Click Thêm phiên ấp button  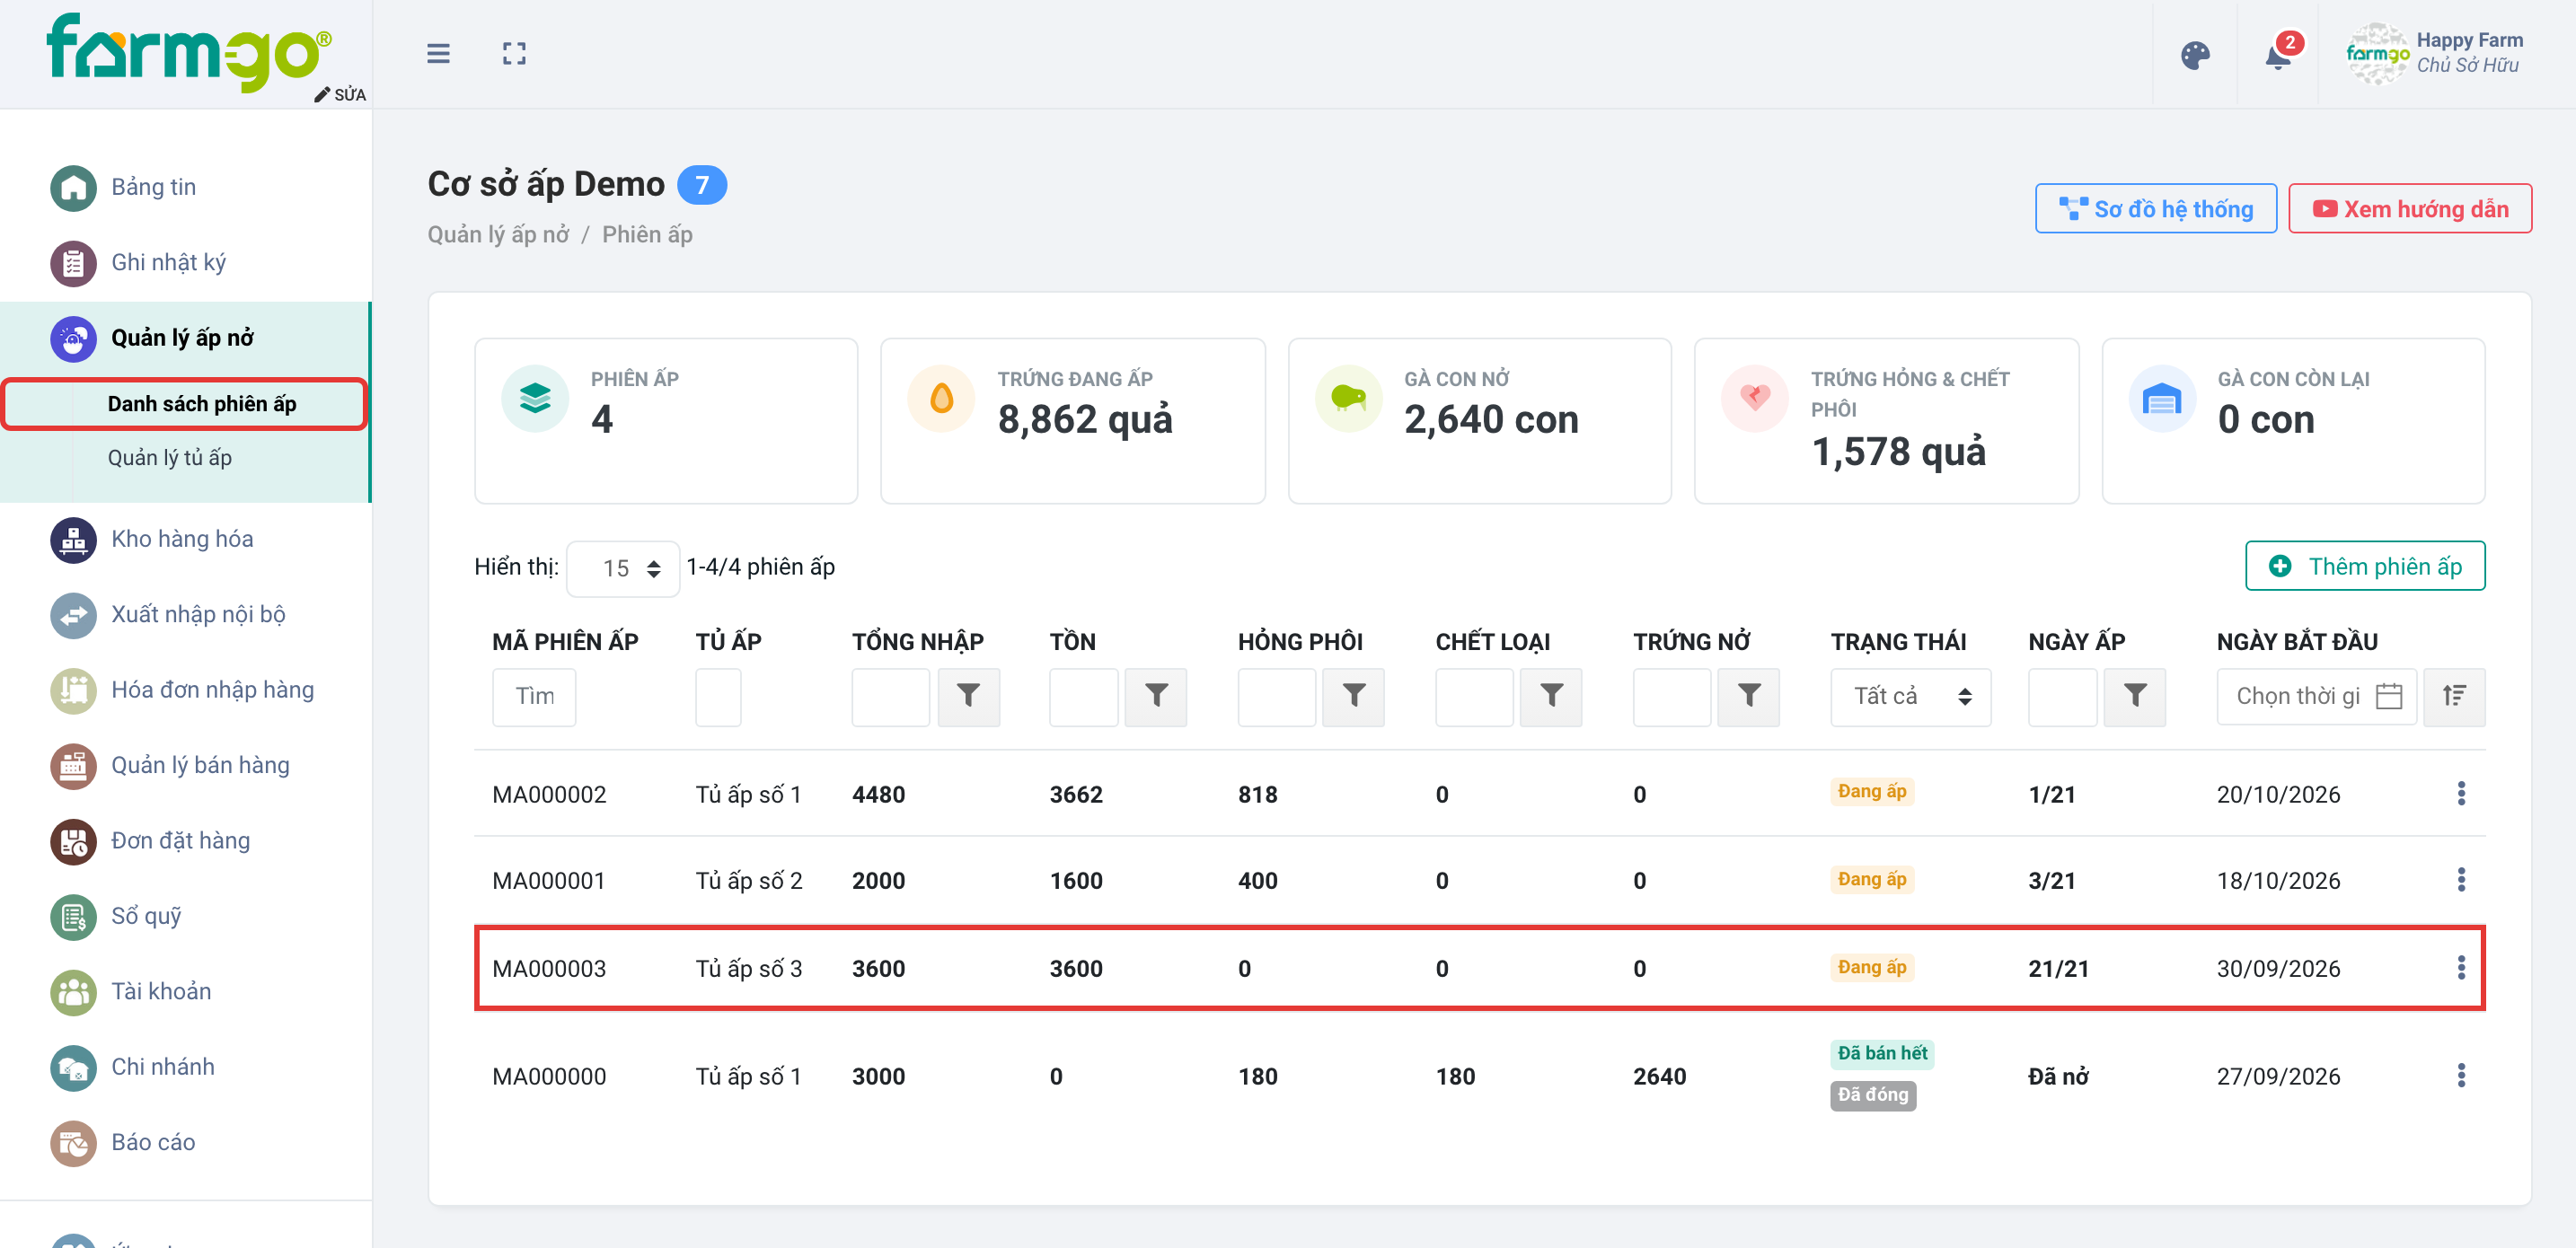2364,566
